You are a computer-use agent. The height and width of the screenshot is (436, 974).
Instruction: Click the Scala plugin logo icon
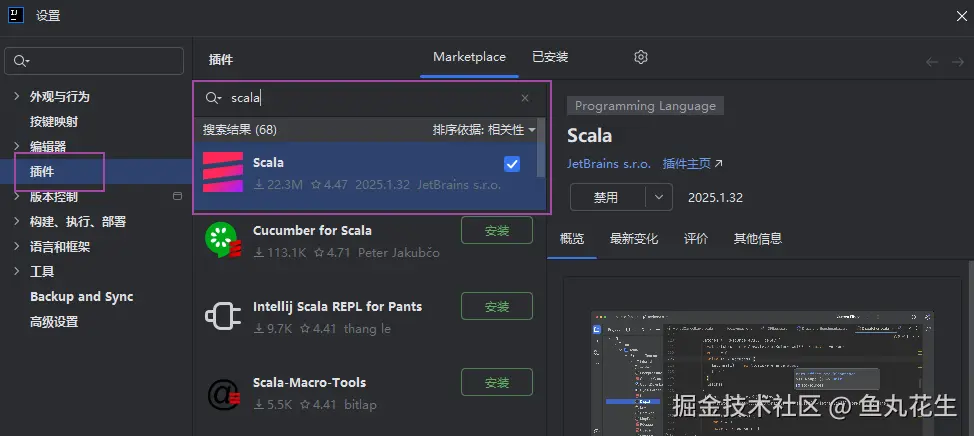[x=222, y=172]
